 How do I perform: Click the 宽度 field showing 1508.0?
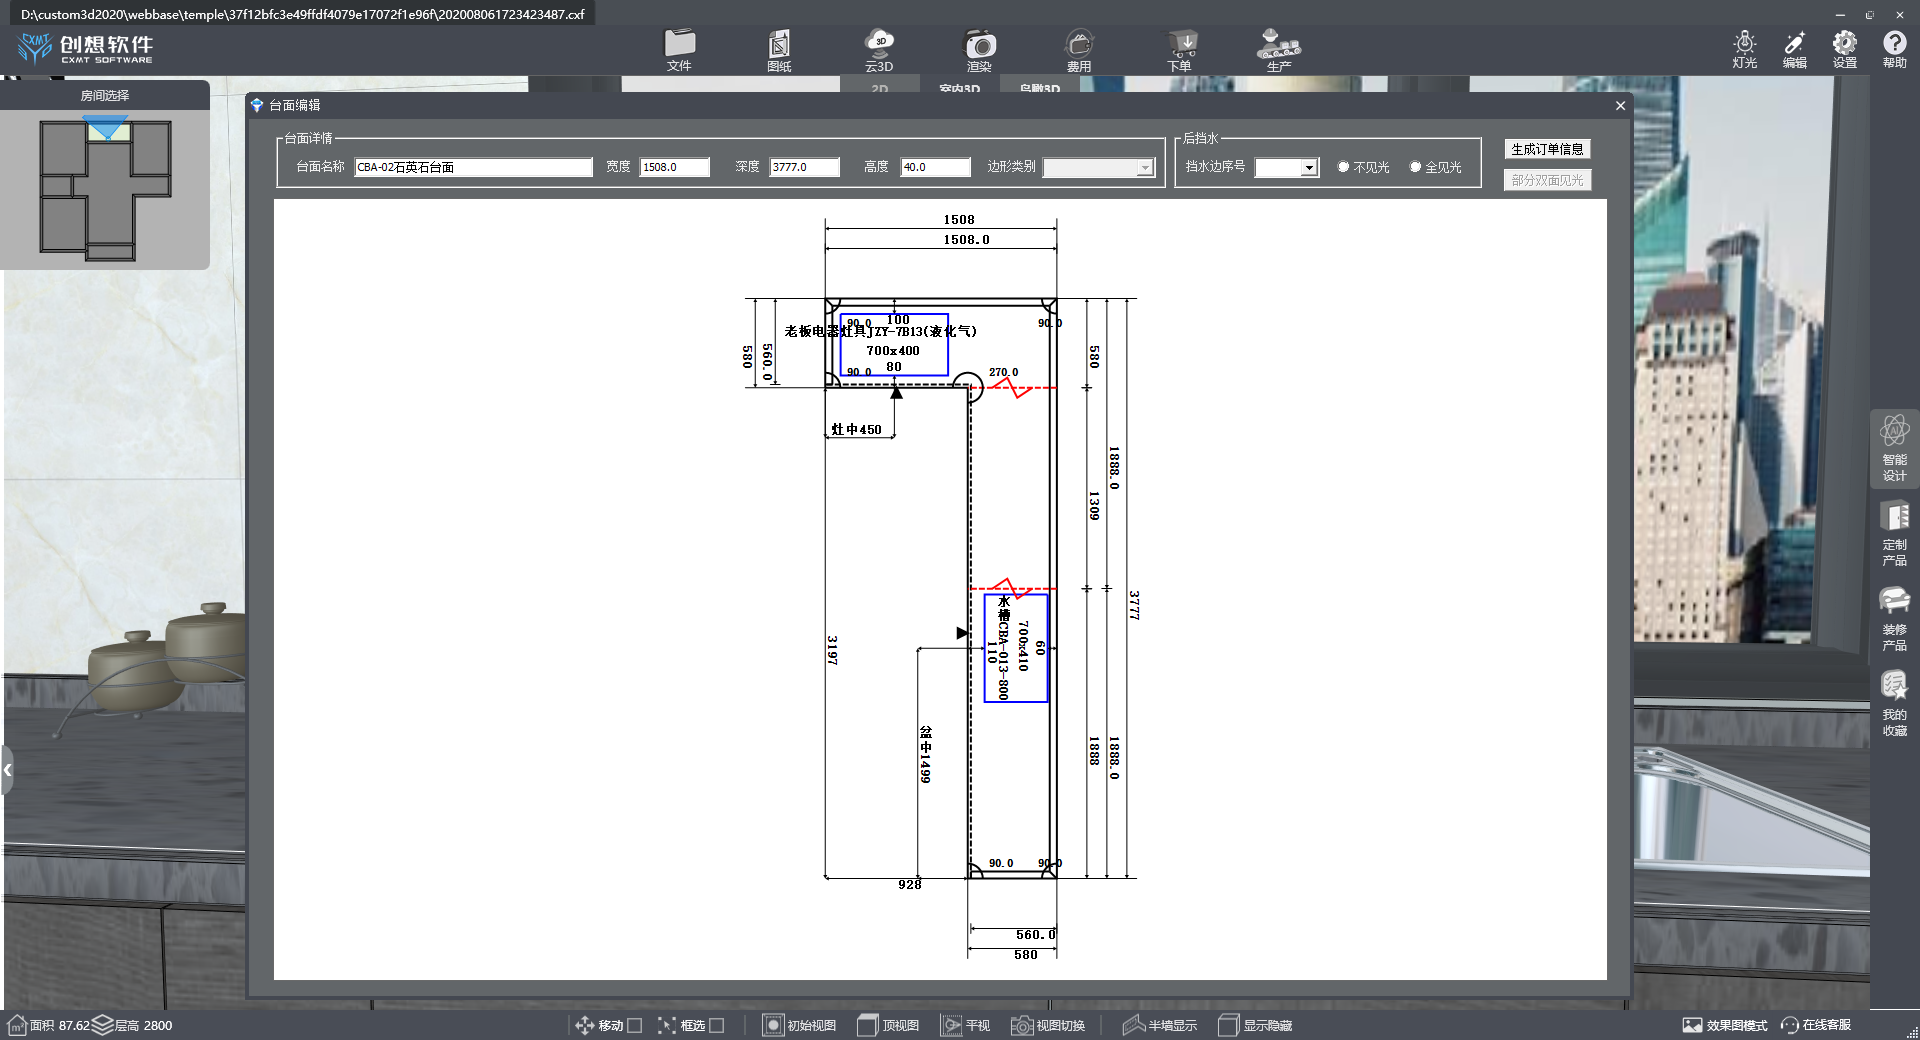click(x=675, y=167)
